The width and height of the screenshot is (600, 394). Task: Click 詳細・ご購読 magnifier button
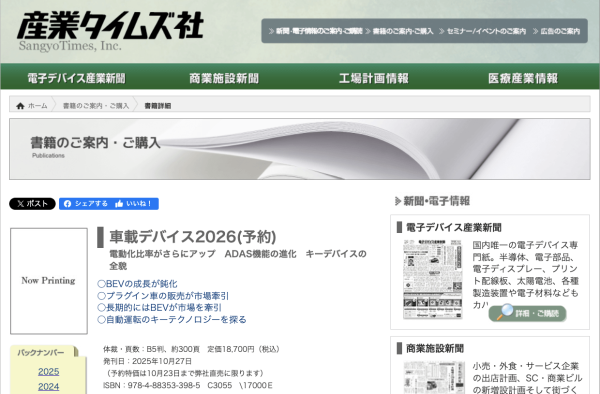[x=527, y=313]
